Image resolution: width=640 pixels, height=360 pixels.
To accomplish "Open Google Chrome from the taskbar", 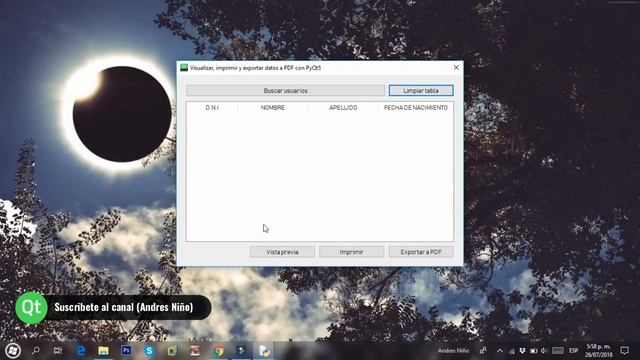I will click(x=218, y=351).
